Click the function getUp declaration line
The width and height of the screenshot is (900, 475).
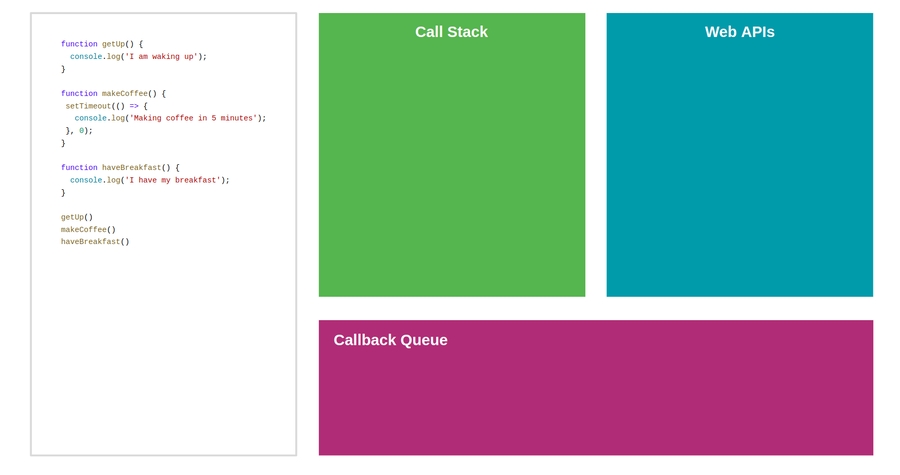pyautogui.click(x=101, y=44)
